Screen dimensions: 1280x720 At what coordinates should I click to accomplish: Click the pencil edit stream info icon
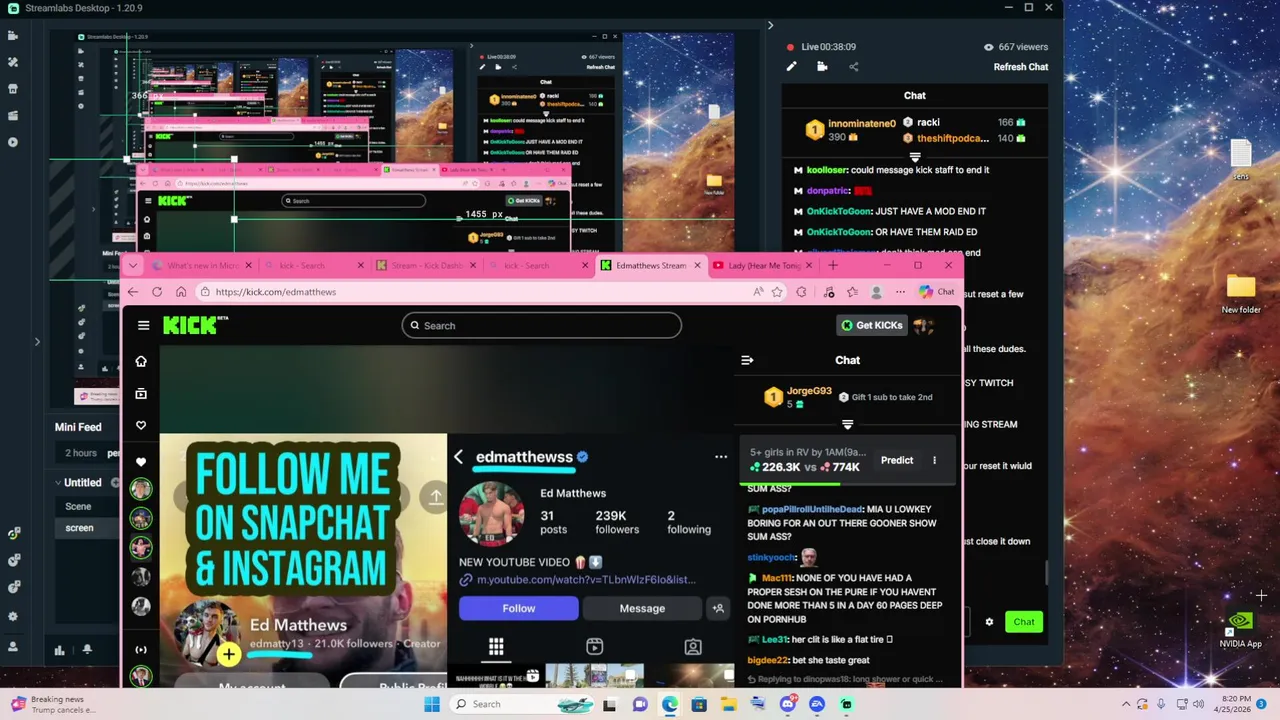point(791,67)
